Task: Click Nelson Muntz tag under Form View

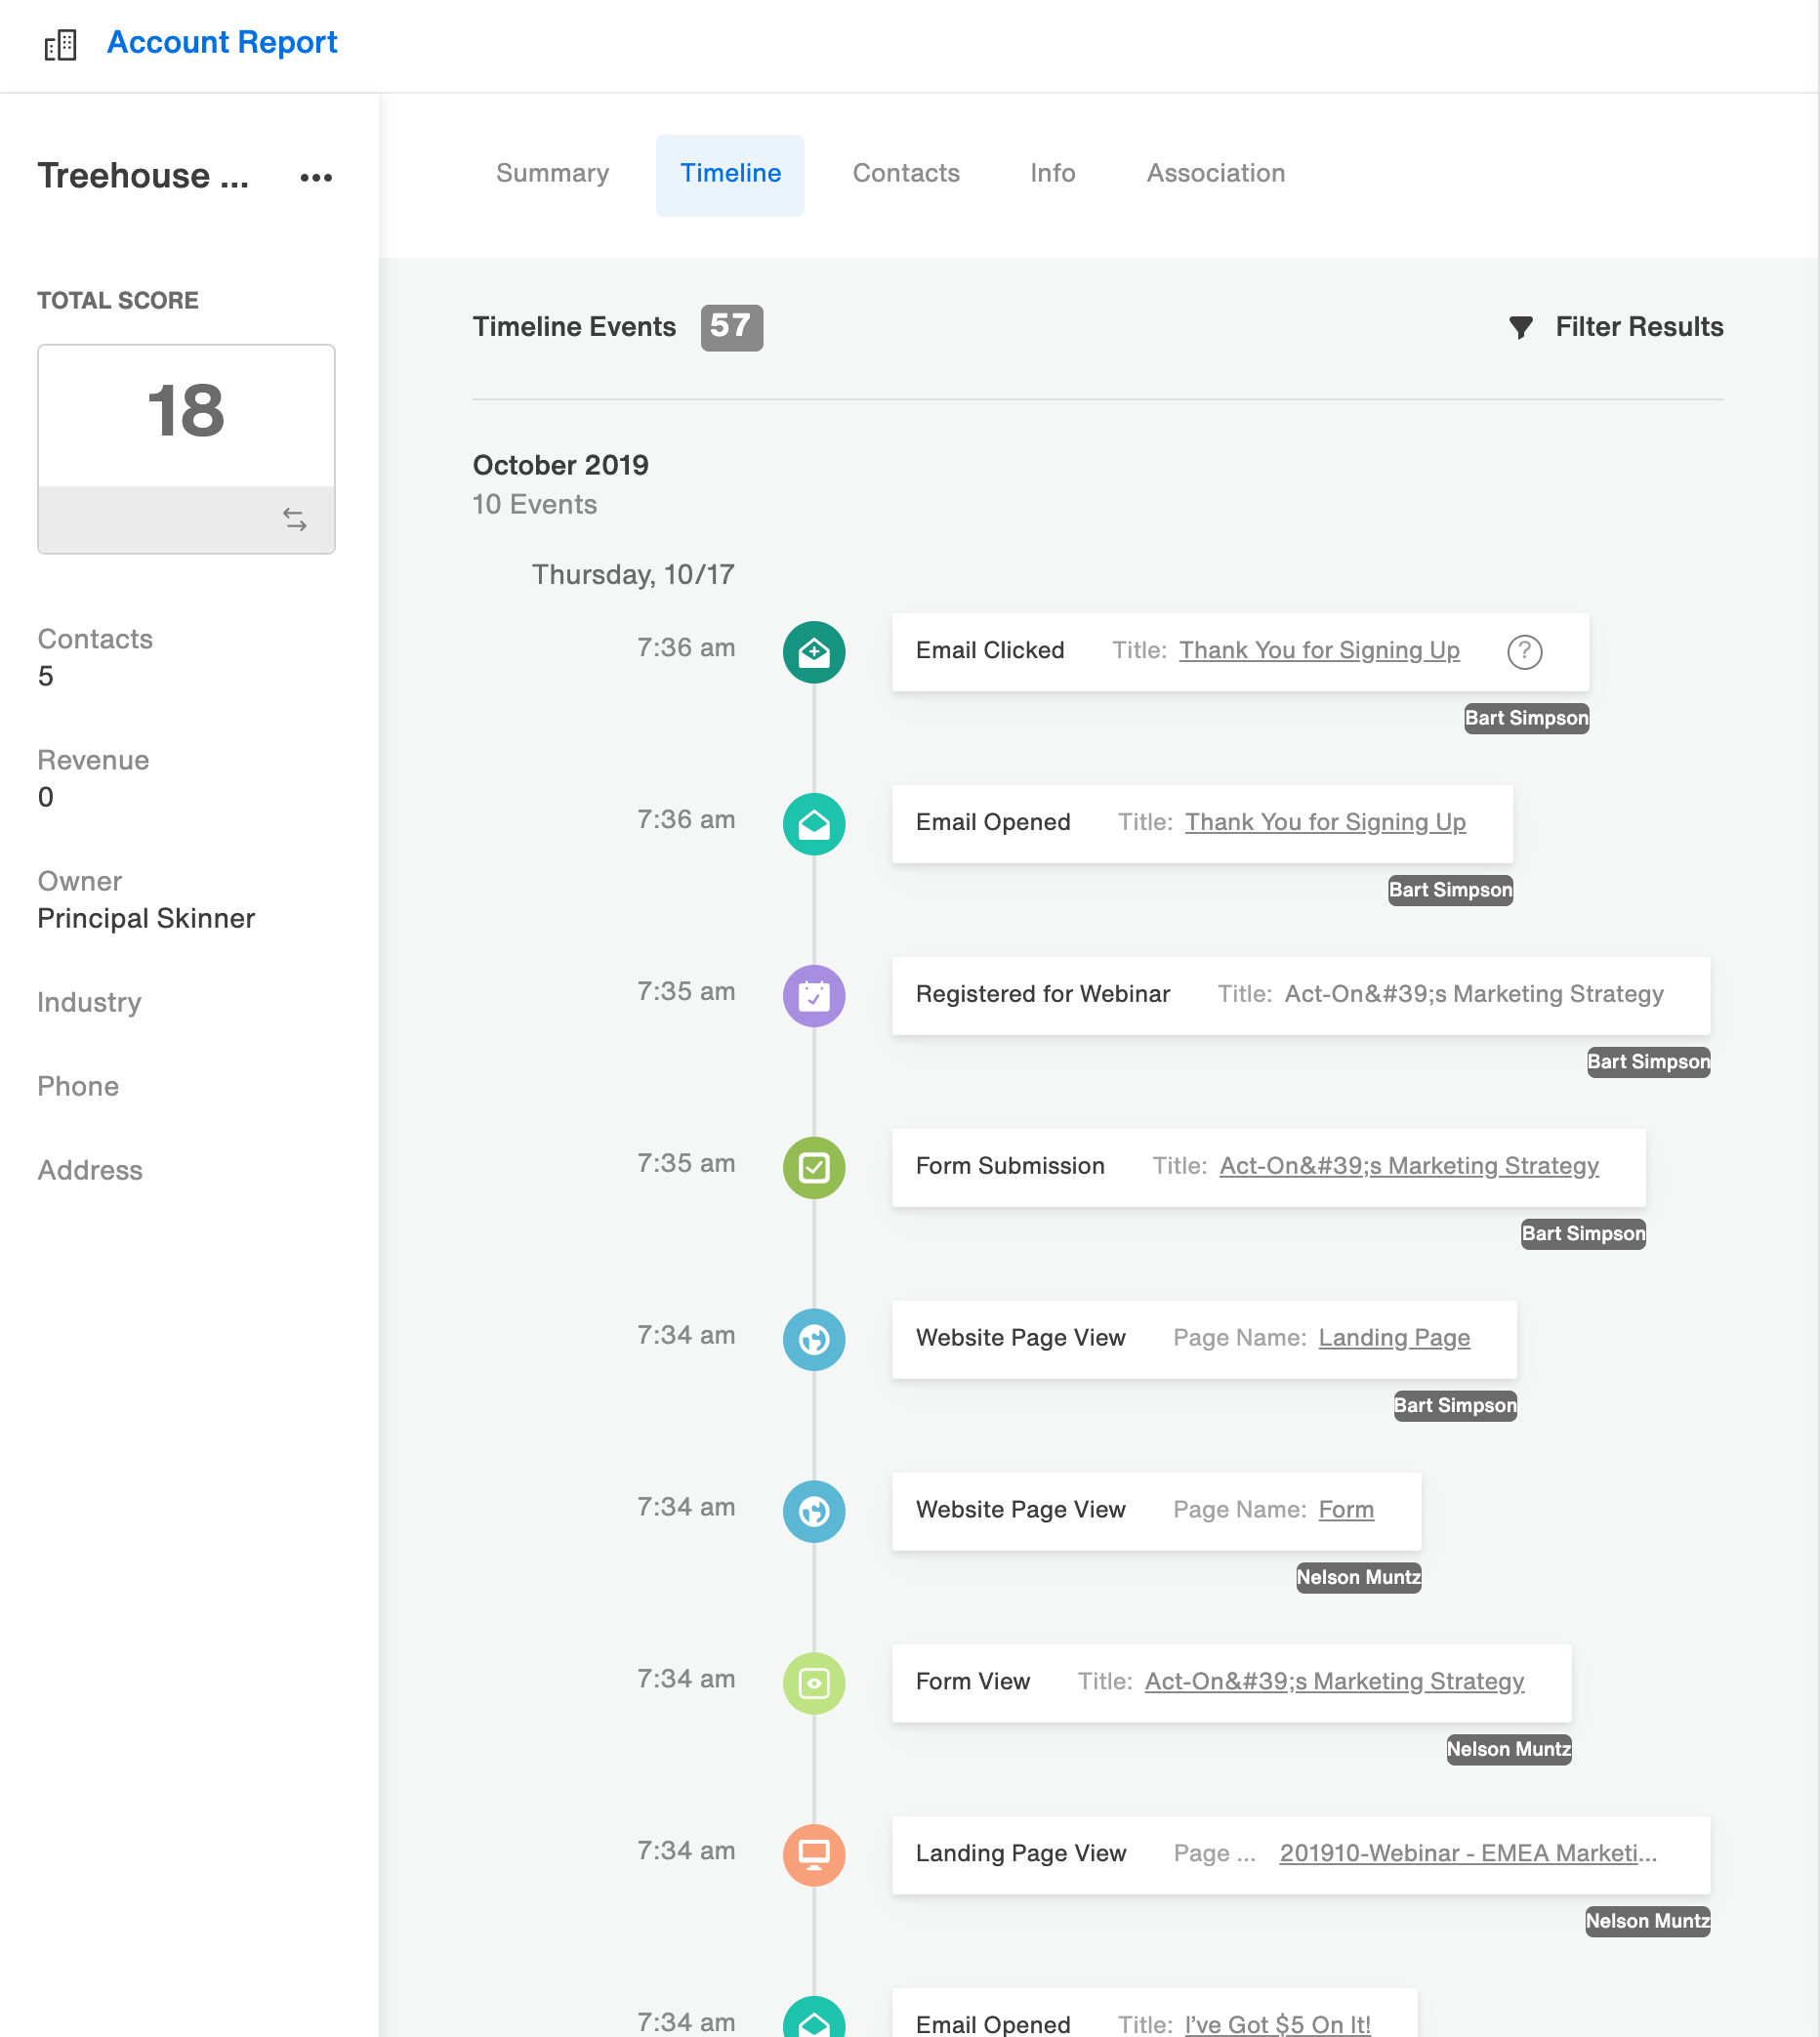Action: (1509, 1750)
